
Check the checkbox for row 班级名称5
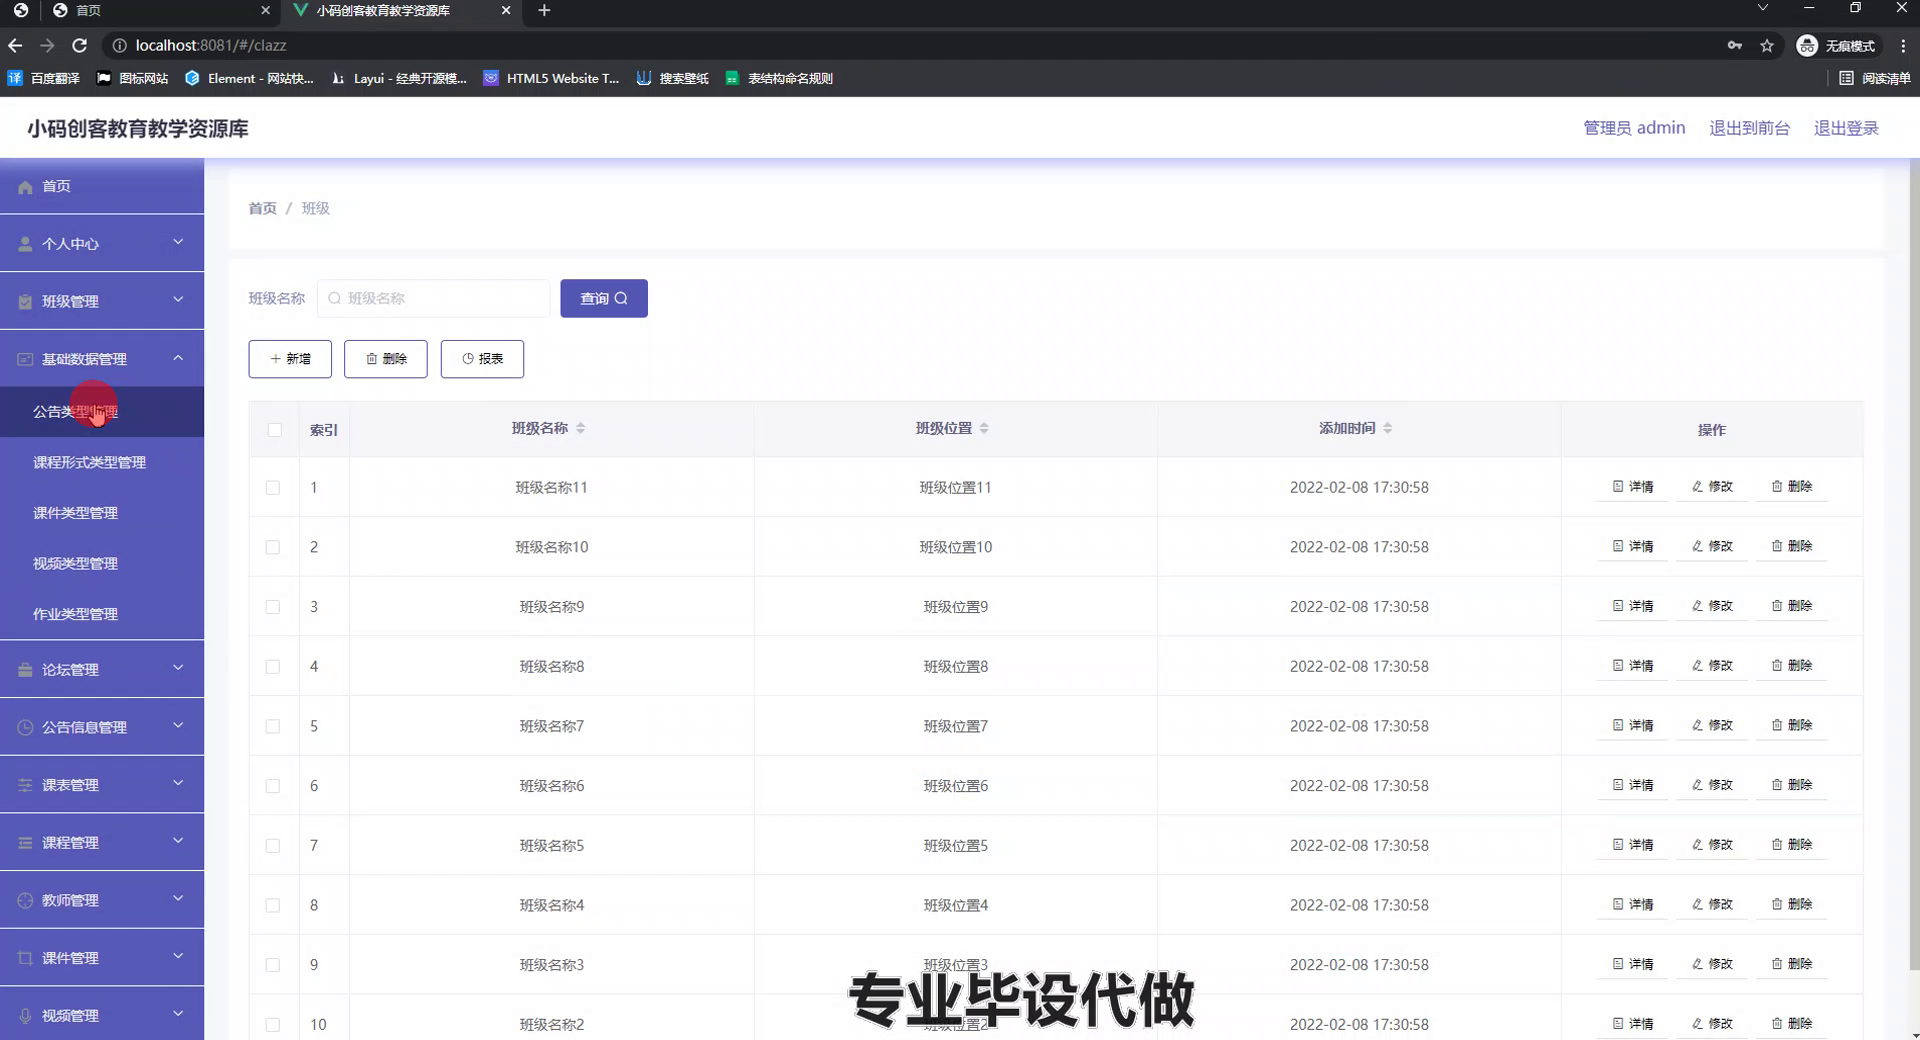(272, 845)
